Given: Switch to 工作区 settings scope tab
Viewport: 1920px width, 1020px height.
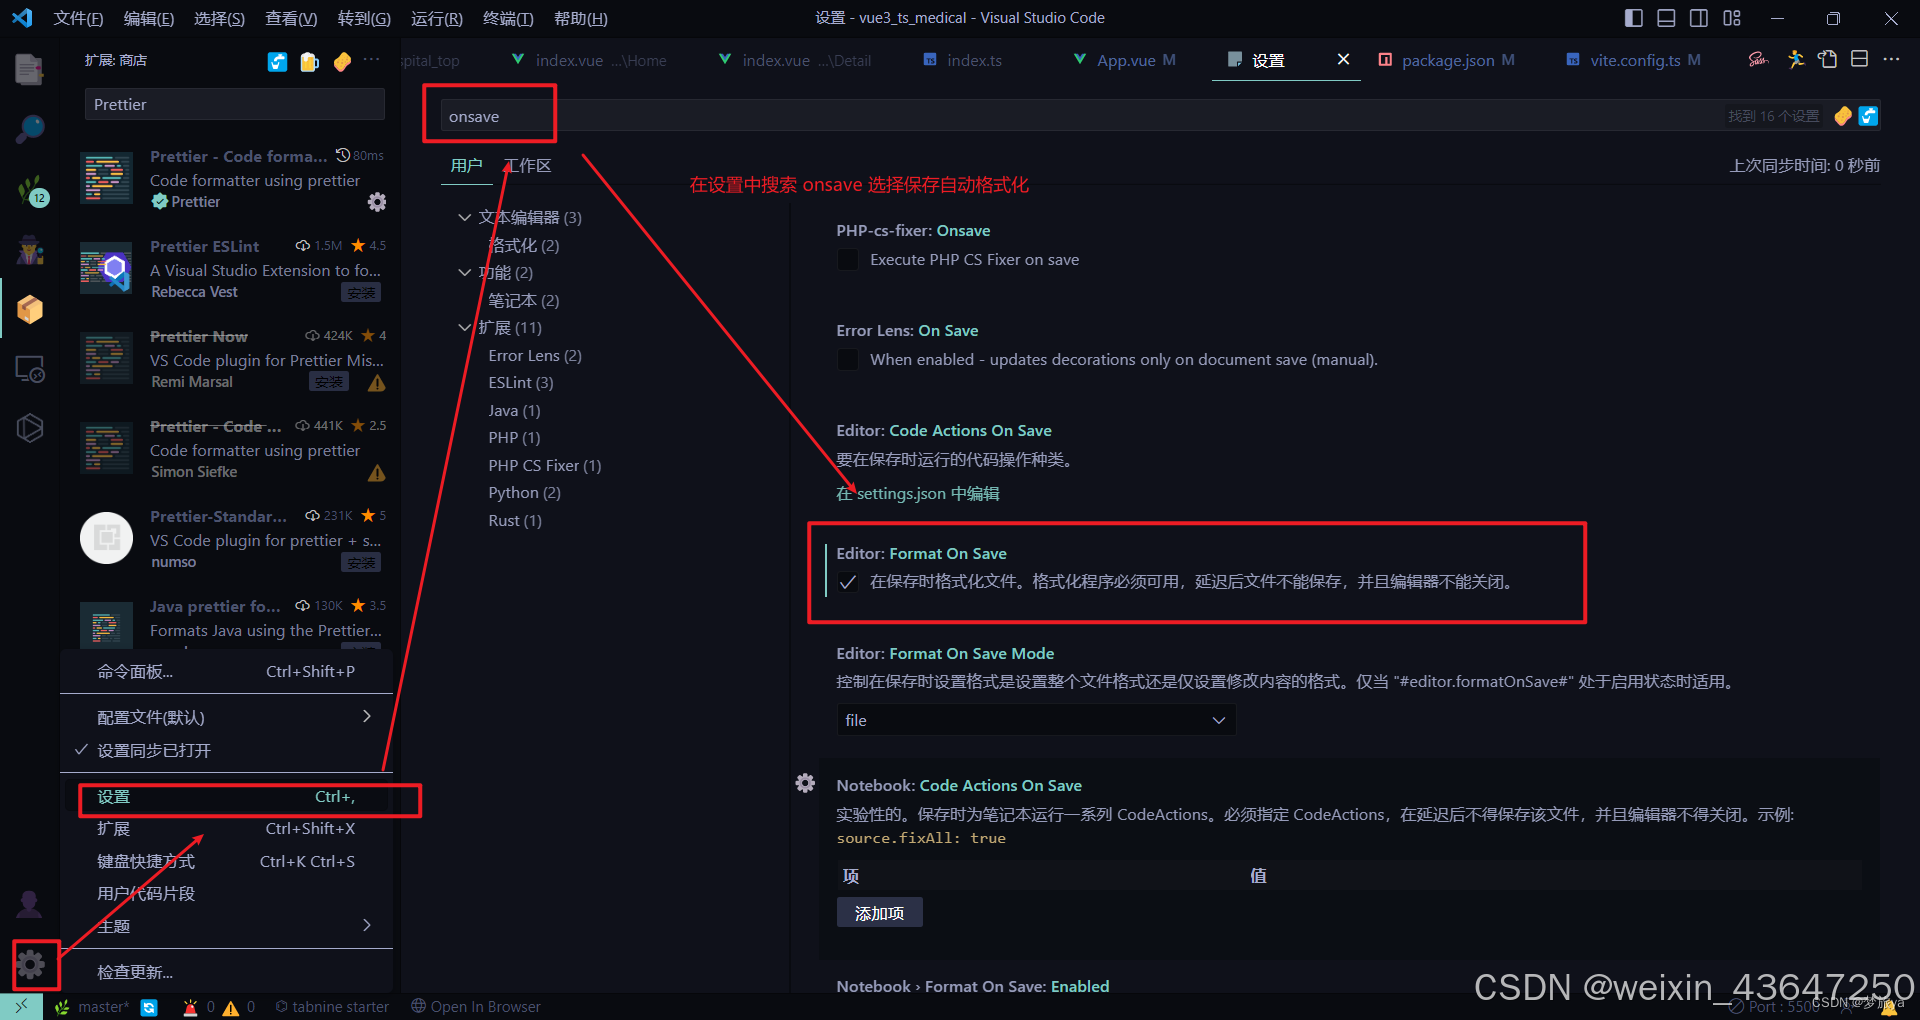Looking at the screenshot, I should (527, 166).
